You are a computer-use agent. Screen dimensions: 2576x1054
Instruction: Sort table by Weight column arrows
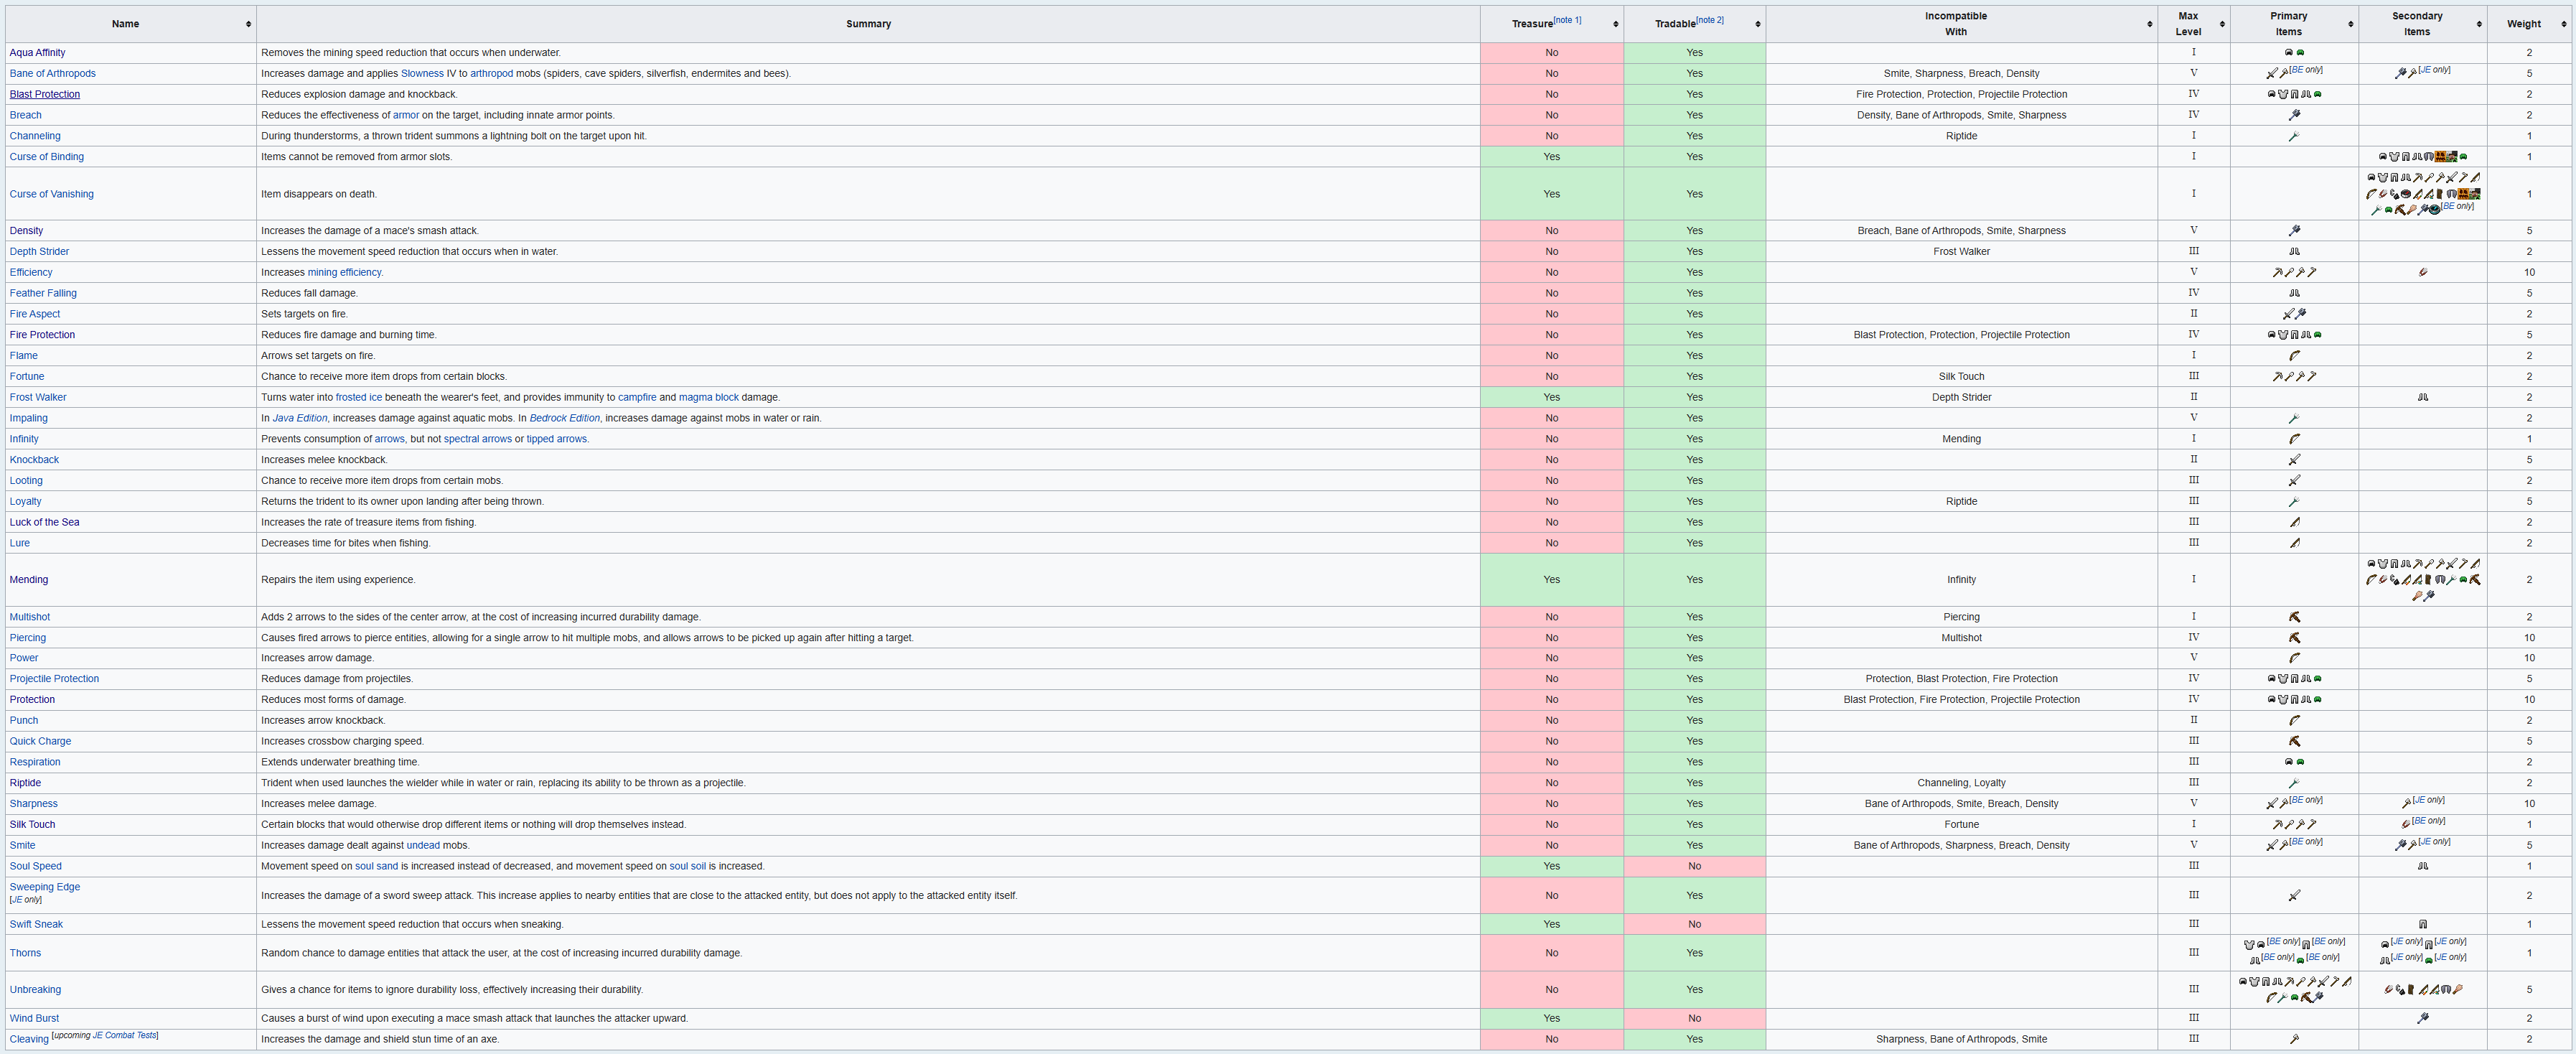pos(2563,24)
